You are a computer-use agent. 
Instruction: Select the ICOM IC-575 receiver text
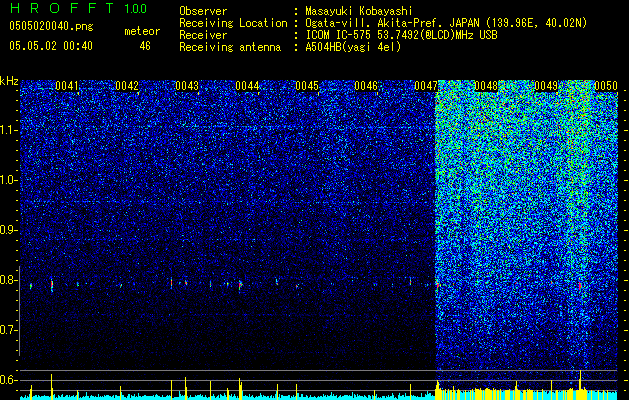click(401, 35)
